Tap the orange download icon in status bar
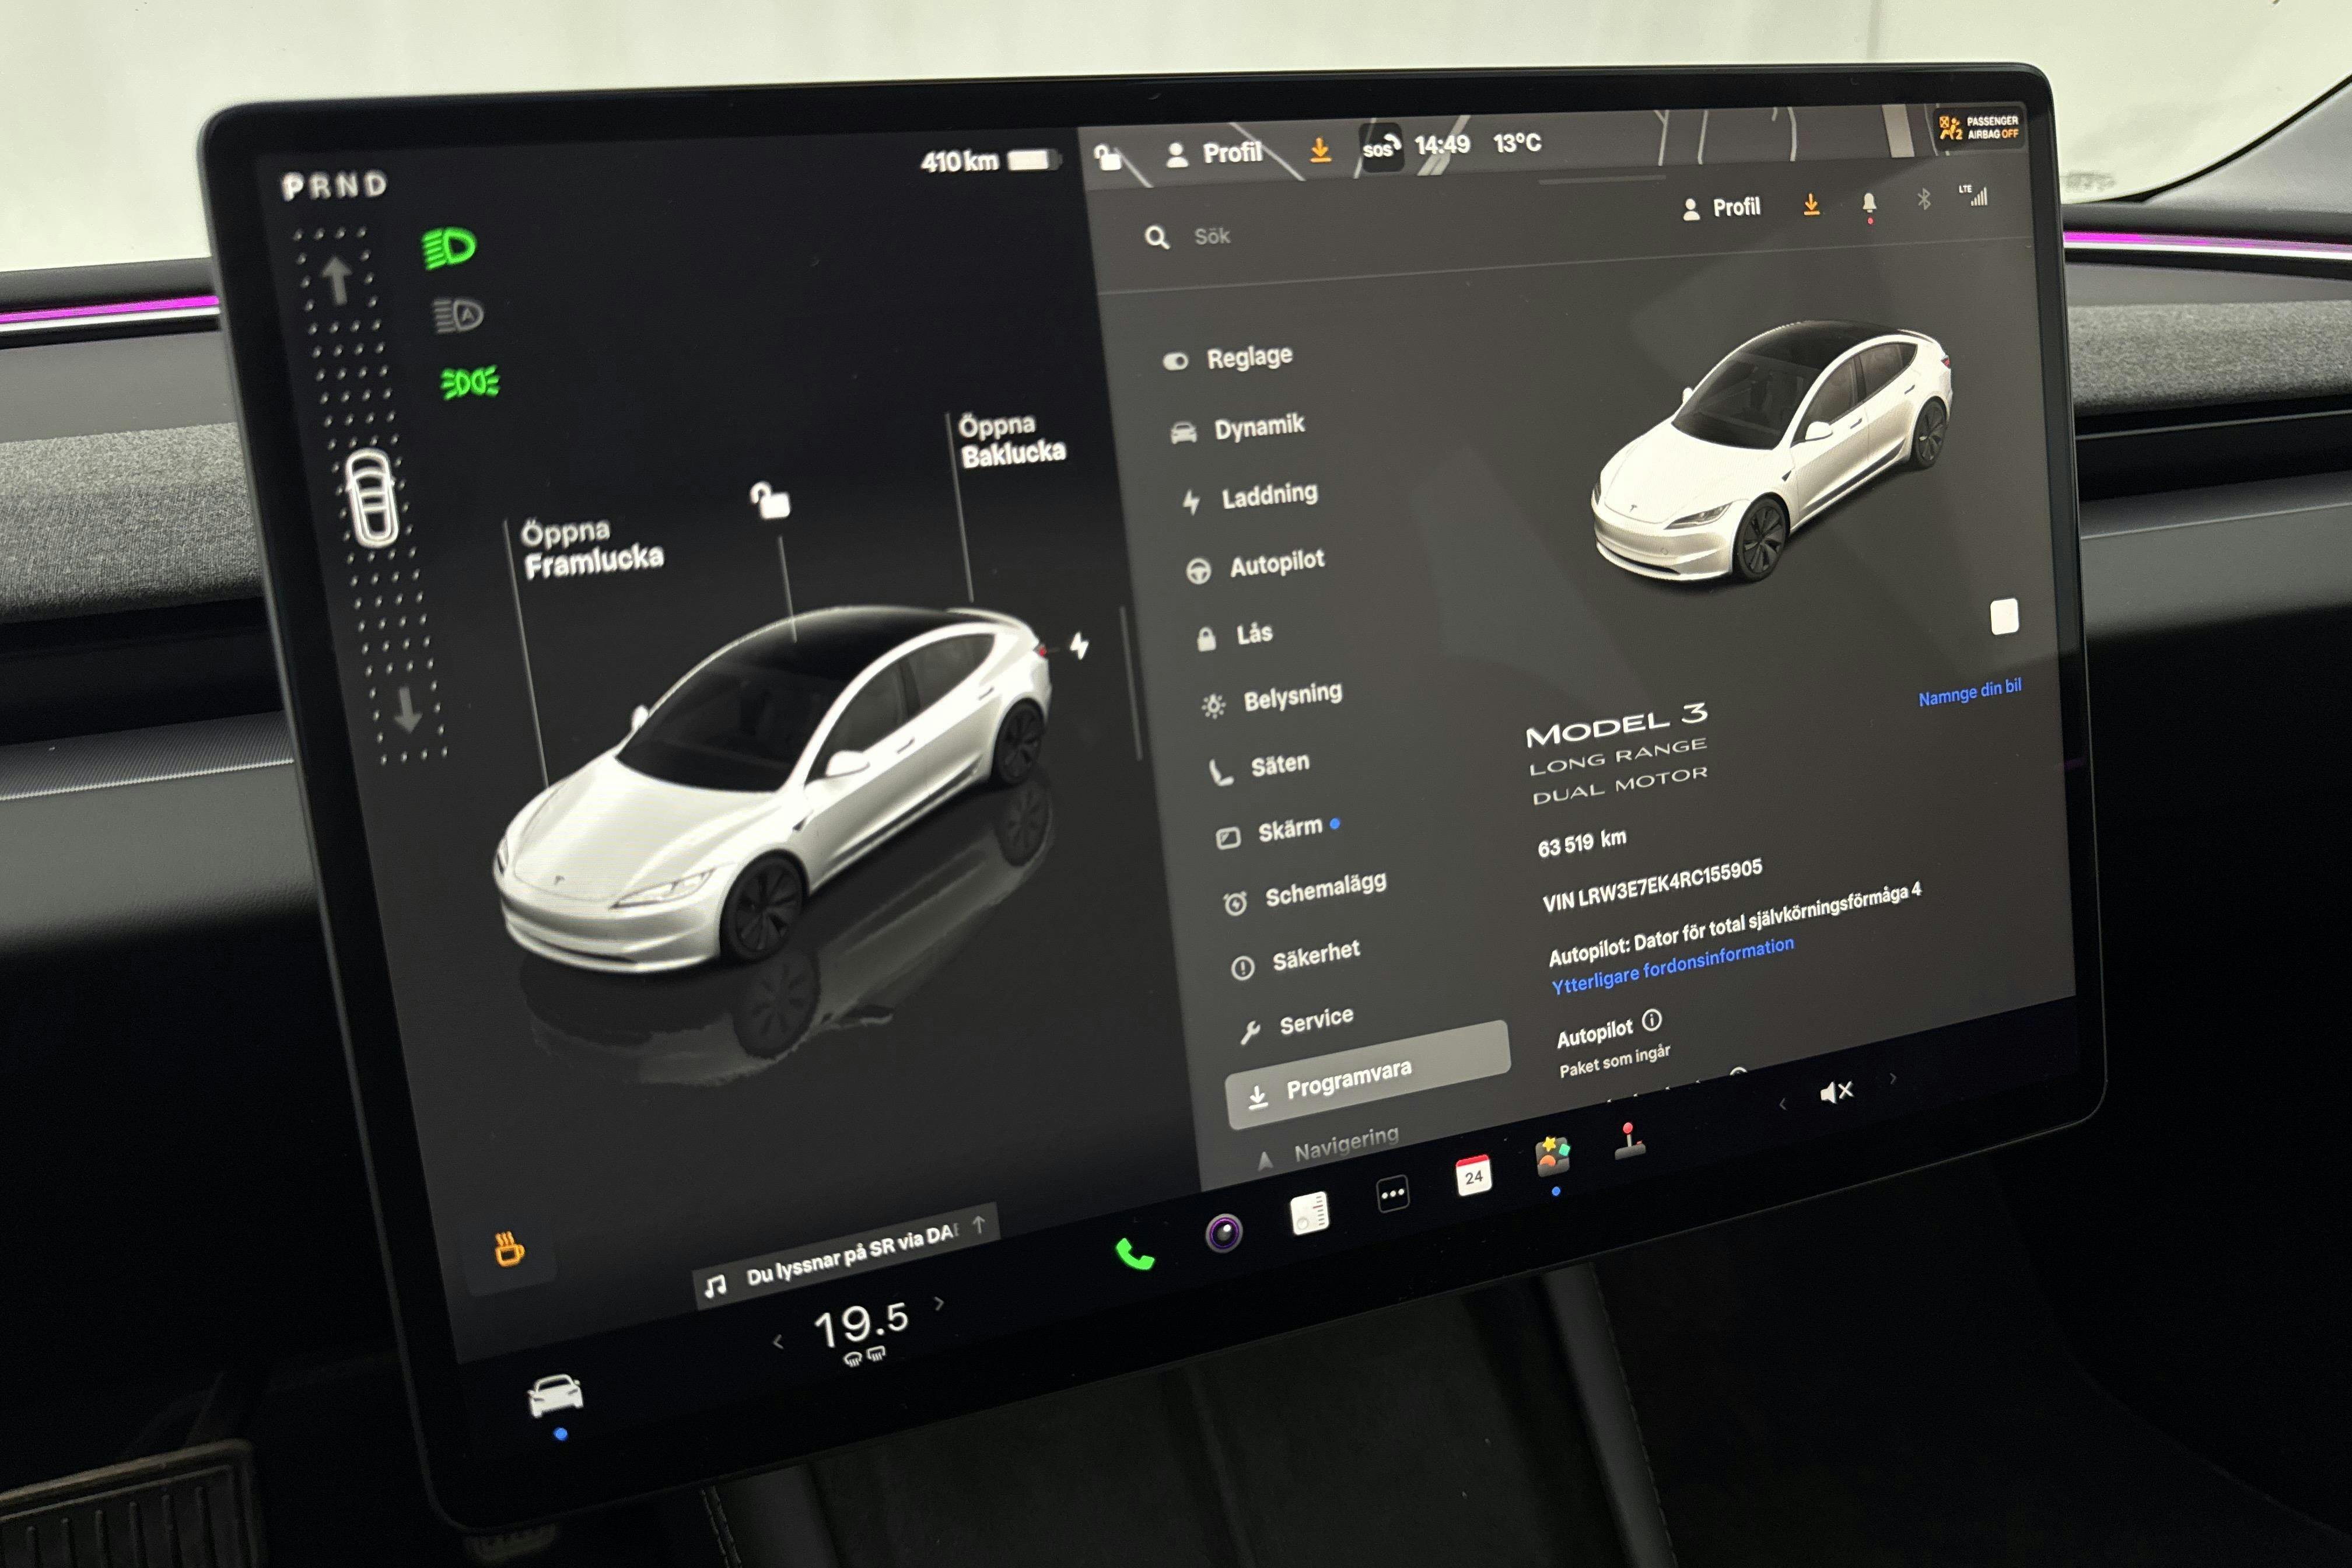2352x1568 pixels. click(1320, 150)
